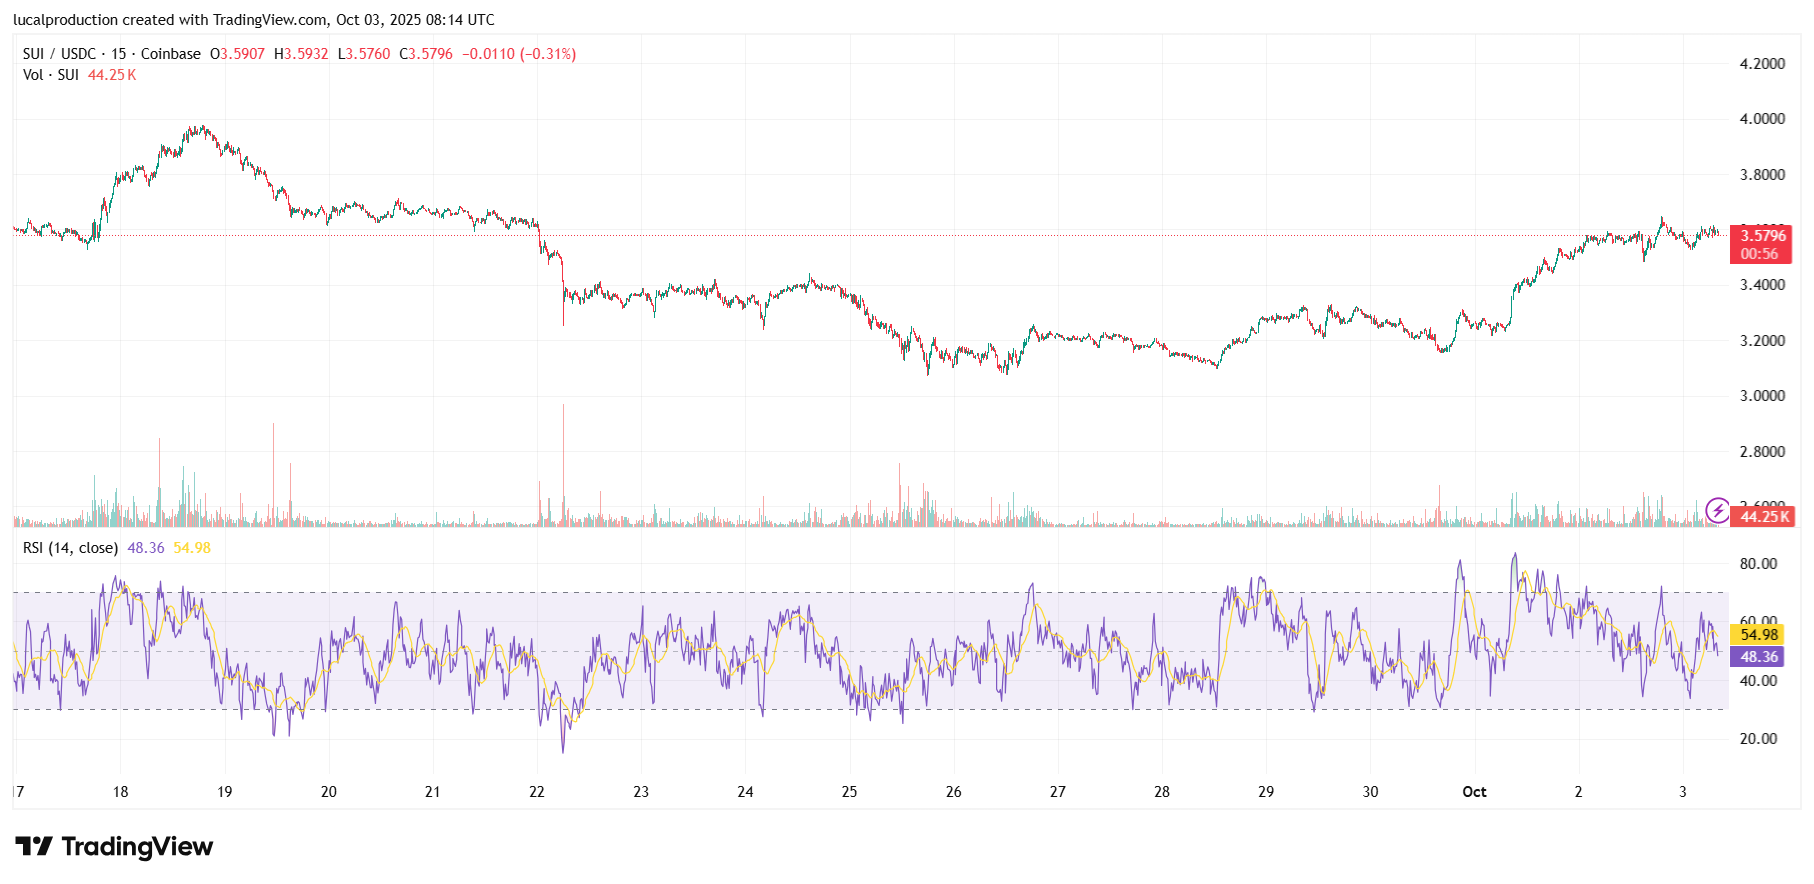Click date 26 on the time axis
The height and width of the screenshot is (884, 1814).
[953, 792]
